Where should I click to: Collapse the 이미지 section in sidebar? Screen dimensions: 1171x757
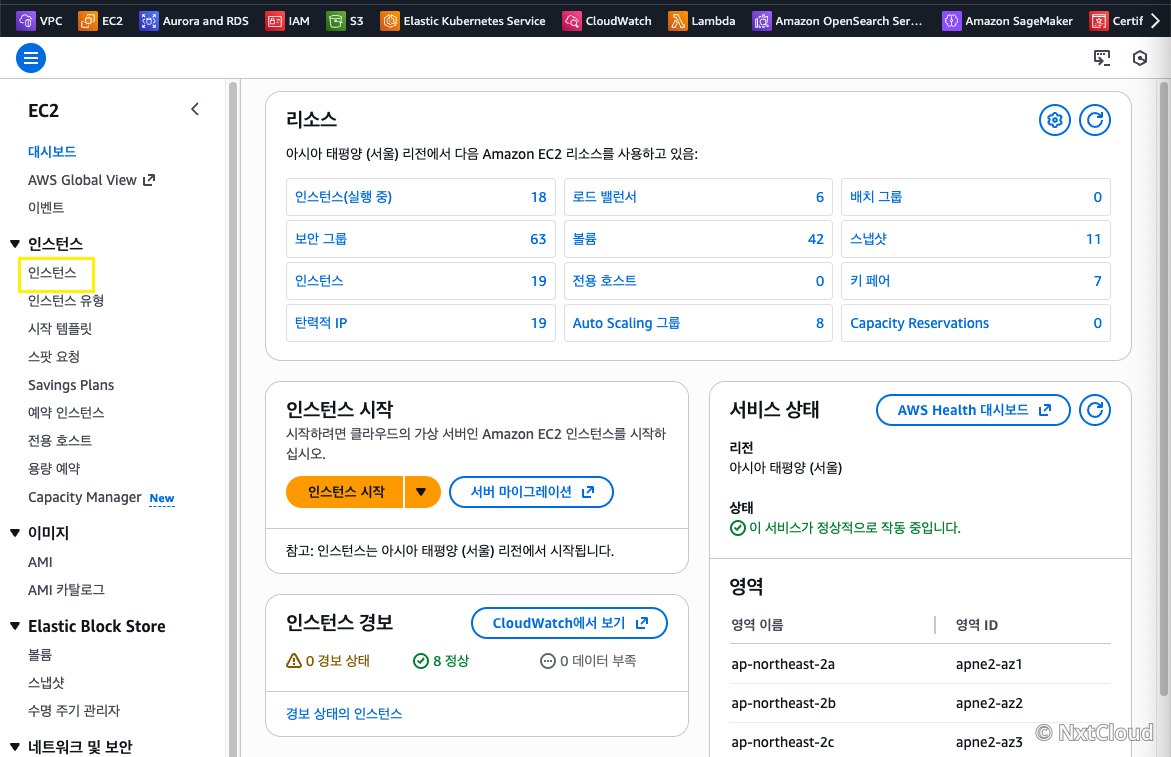click(x=15, y=533)
